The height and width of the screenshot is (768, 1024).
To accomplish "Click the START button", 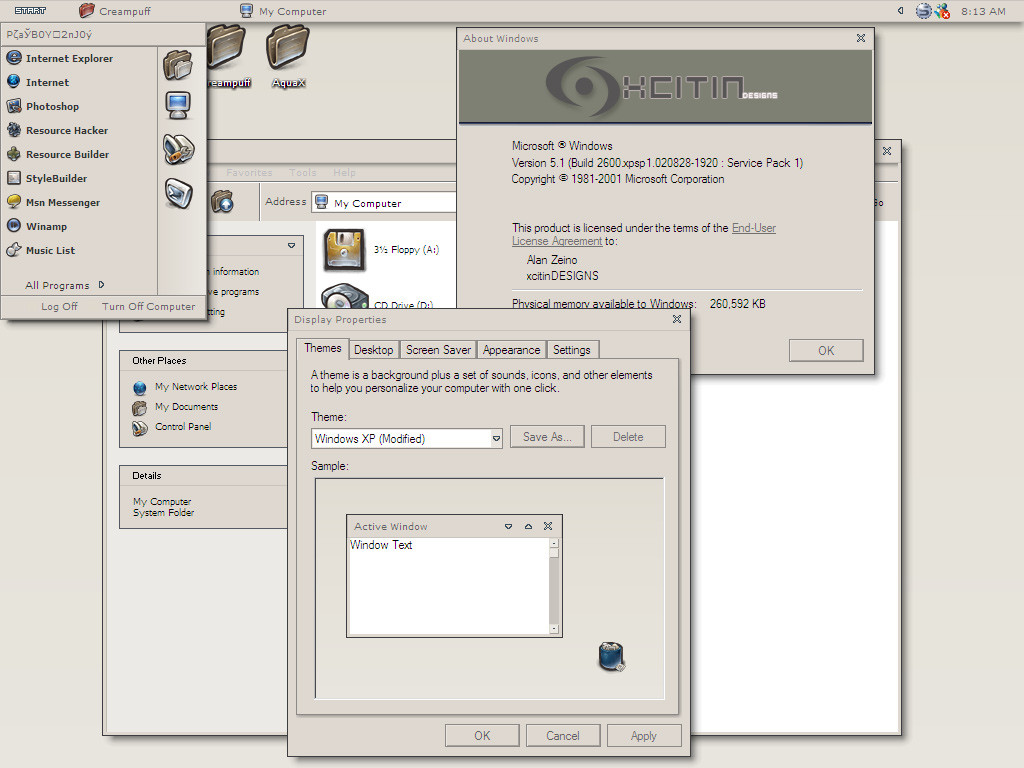I will (x=30, y=10).
